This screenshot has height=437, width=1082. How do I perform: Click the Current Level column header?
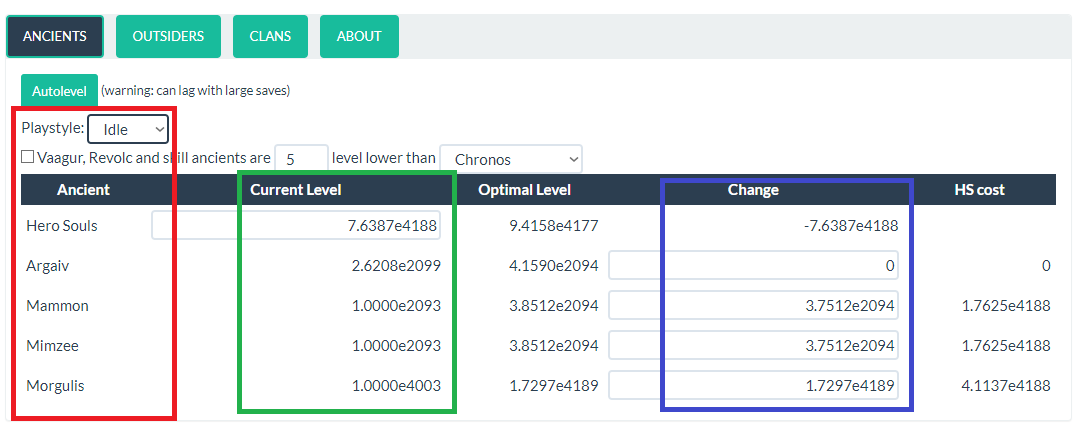point(296,190)
